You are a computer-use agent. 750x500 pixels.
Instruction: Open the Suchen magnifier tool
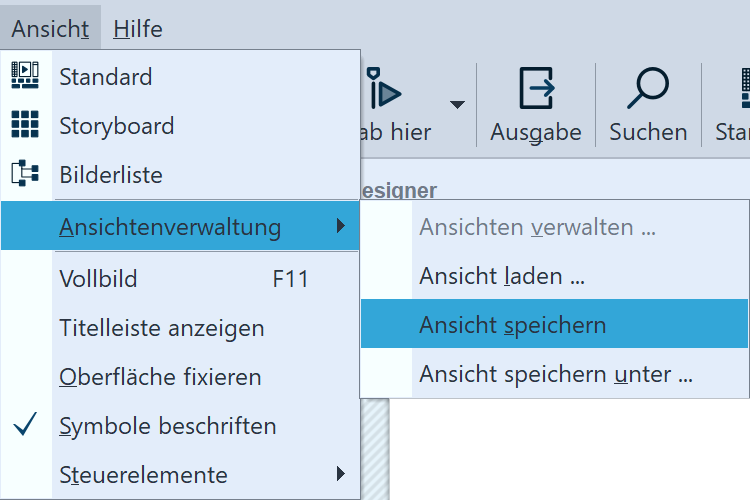pos(648,91)
